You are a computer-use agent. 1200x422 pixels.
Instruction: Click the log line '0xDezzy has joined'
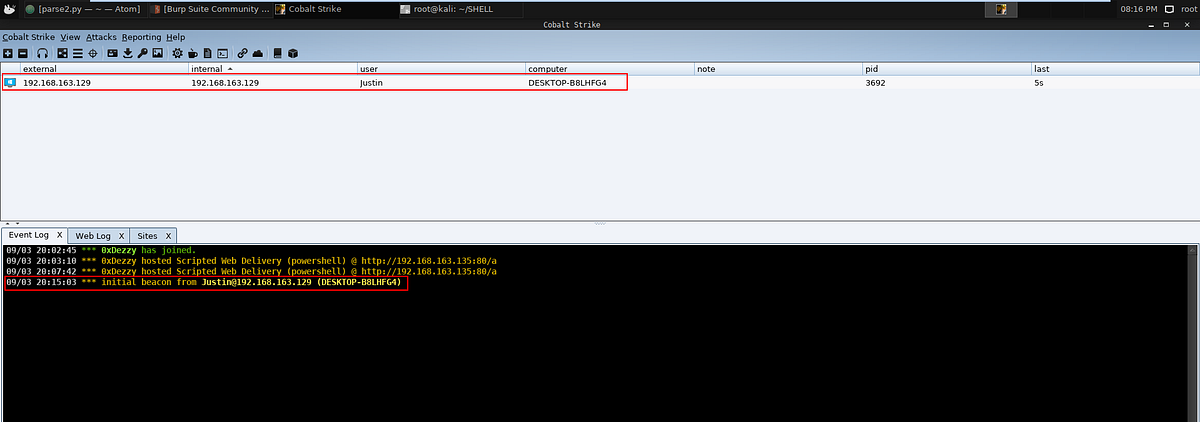coord(100,250)
